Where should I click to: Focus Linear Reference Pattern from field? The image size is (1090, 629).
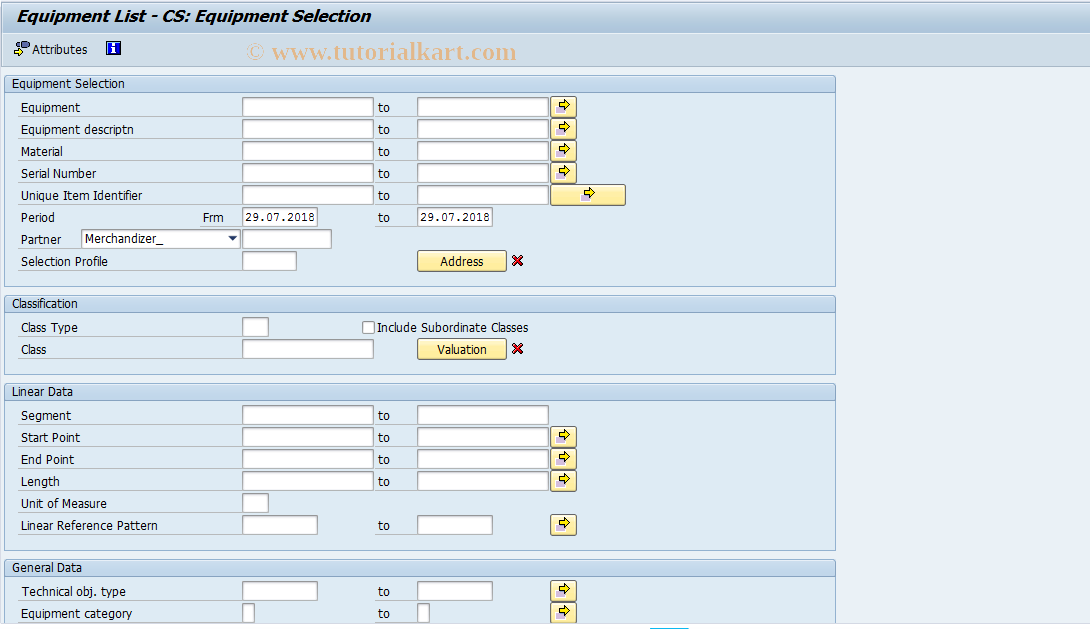click(280, 525)
